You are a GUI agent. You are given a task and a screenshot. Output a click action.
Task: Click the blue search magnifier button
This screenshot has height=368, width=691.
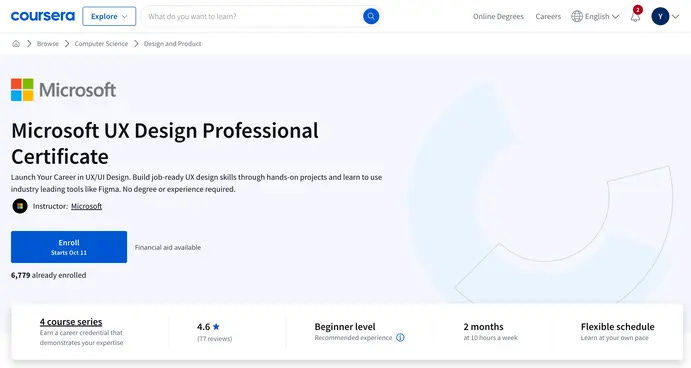pos(371,16)
